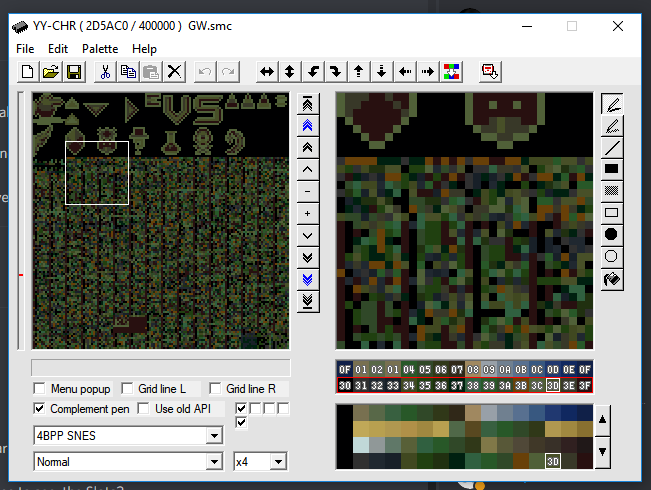651x490 pixels.
Task: Paste from clipboard icon
Action: 151,72
